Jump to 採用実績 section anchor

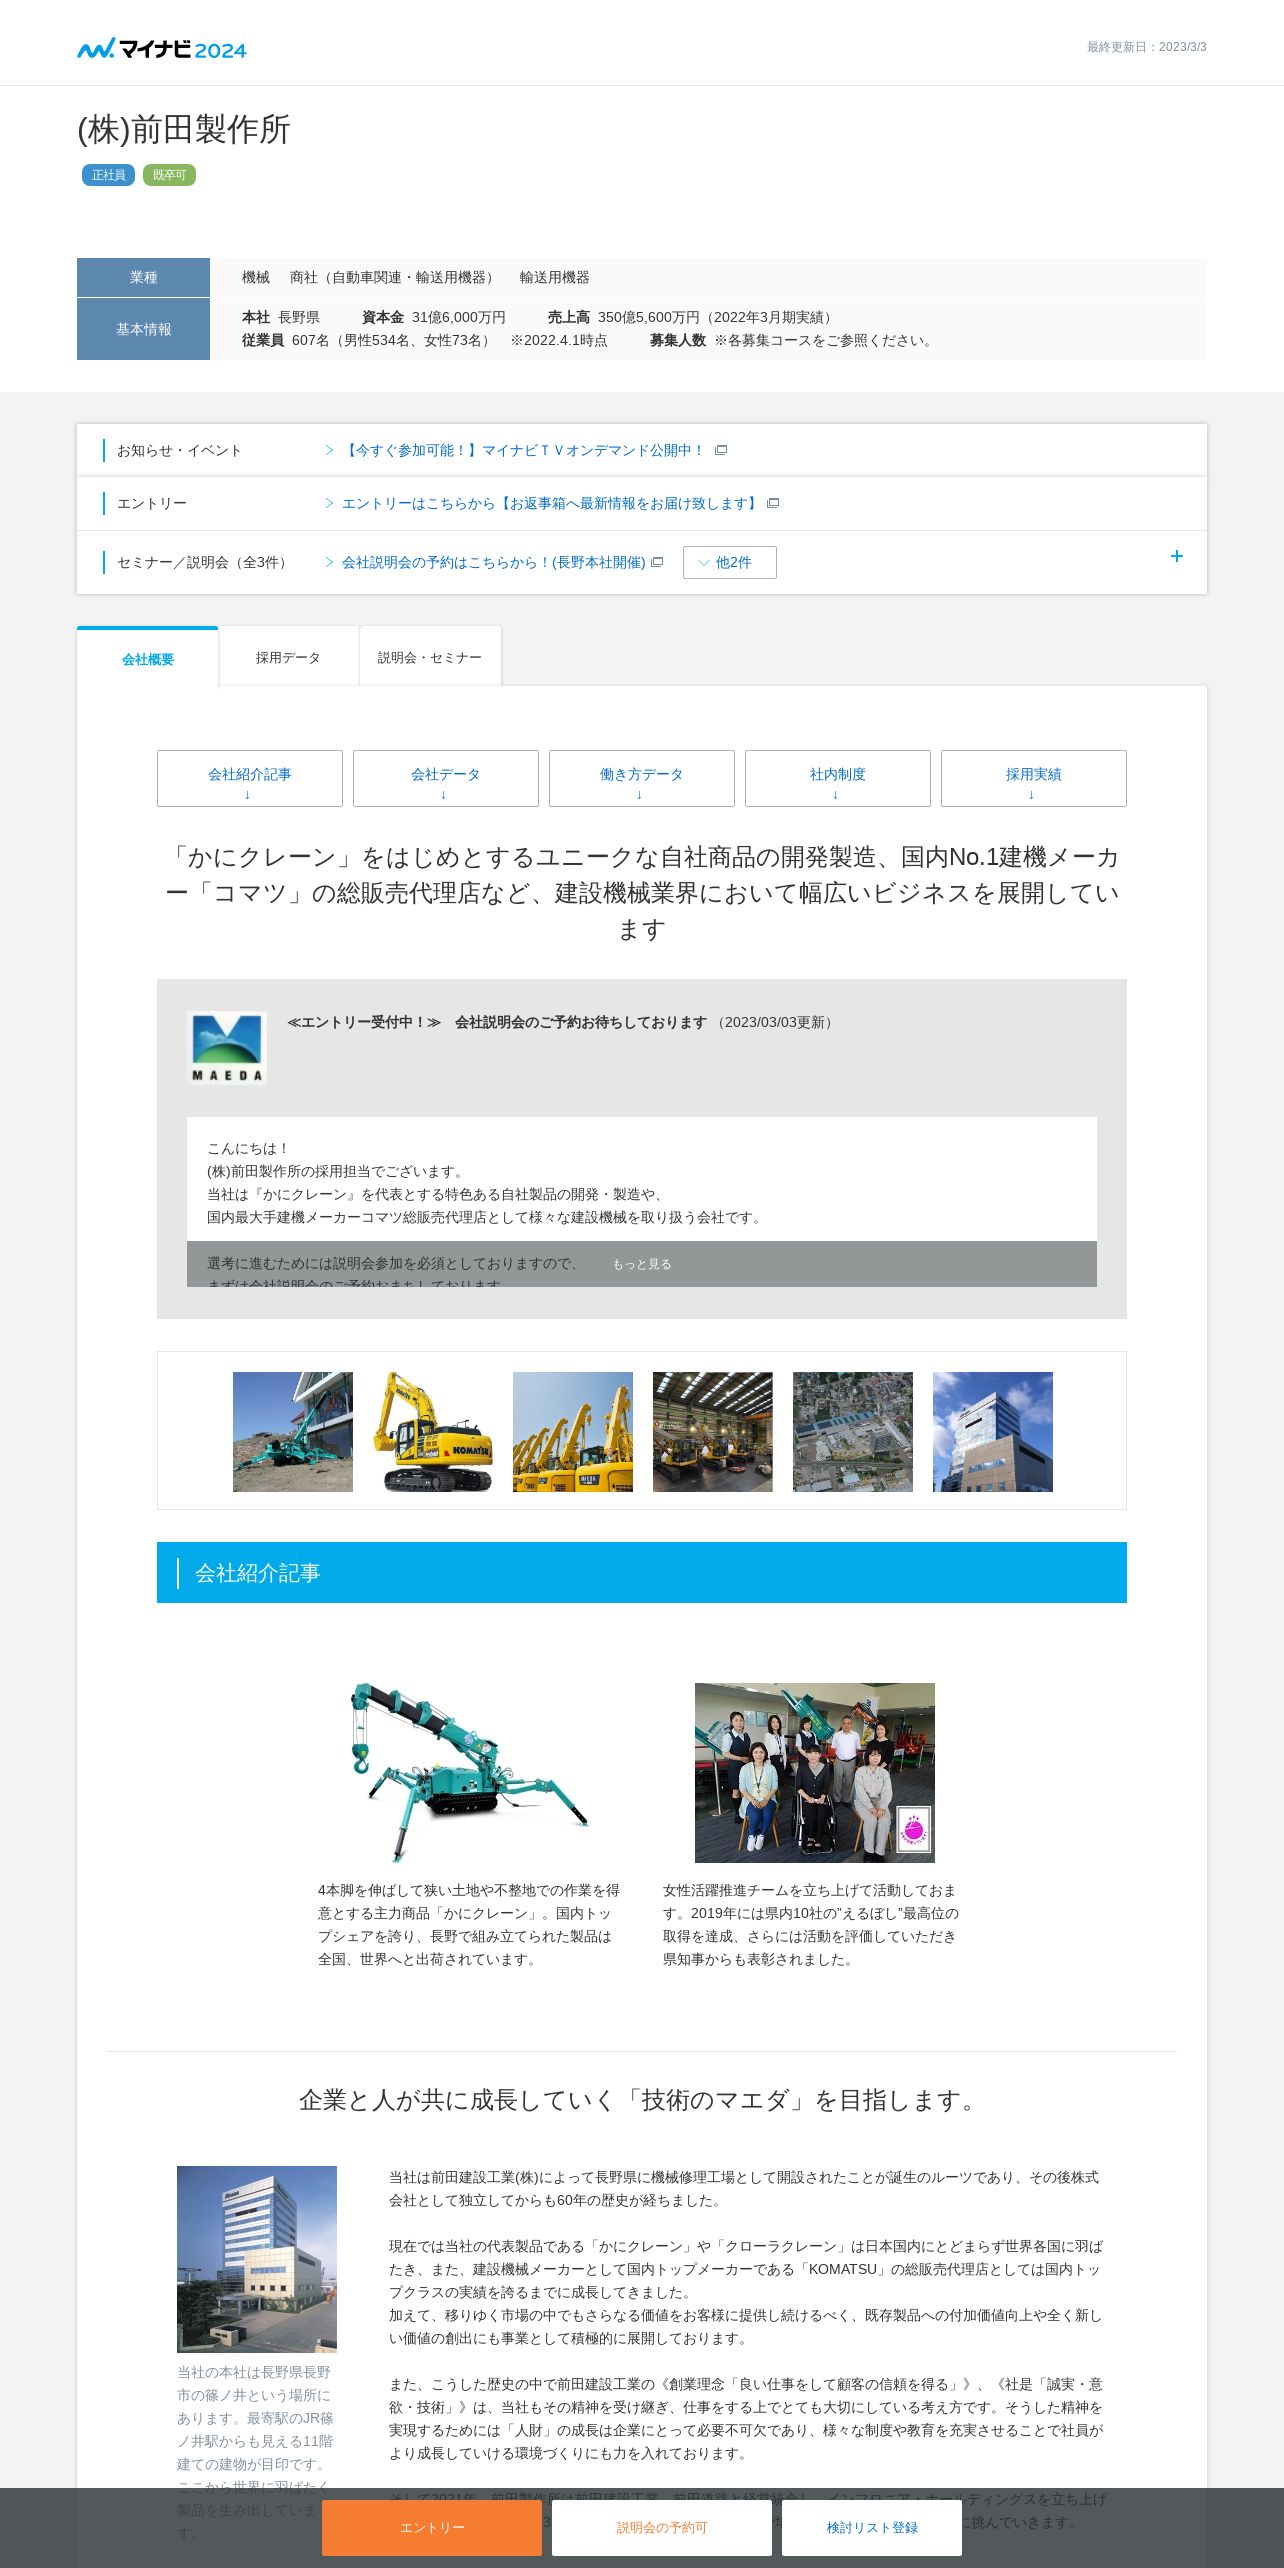pyautogui.click(x=1034, y=778)
